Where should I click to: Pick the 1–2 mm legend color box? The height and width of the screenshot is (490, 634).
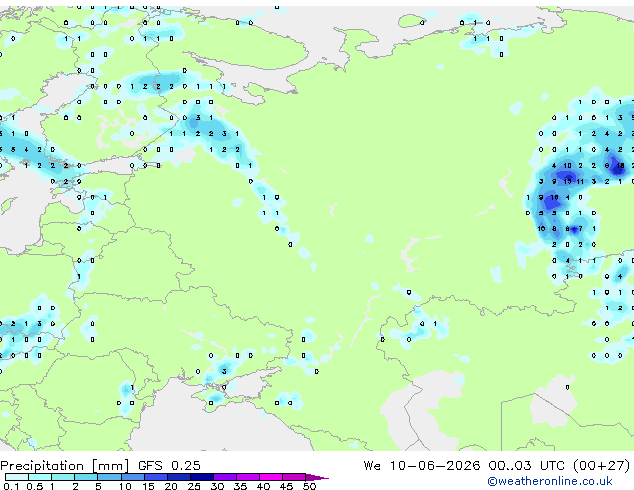(63, 477)
